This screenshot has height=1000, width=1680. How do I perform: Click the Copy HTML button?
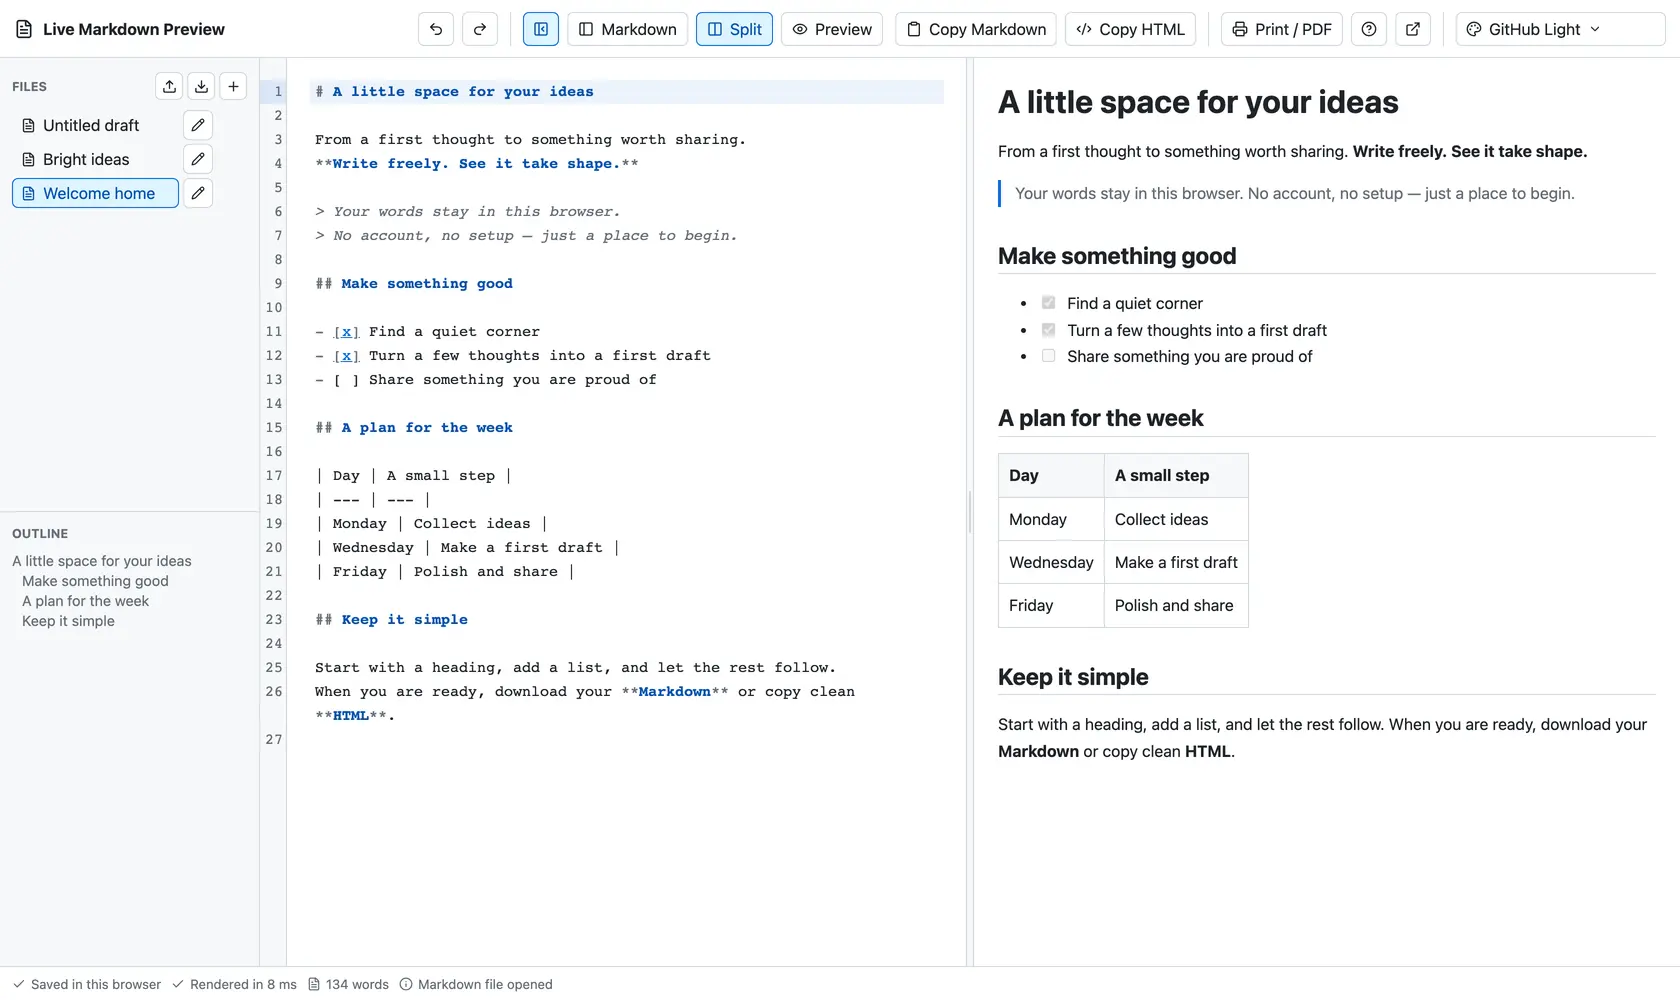click(1130, 29)
